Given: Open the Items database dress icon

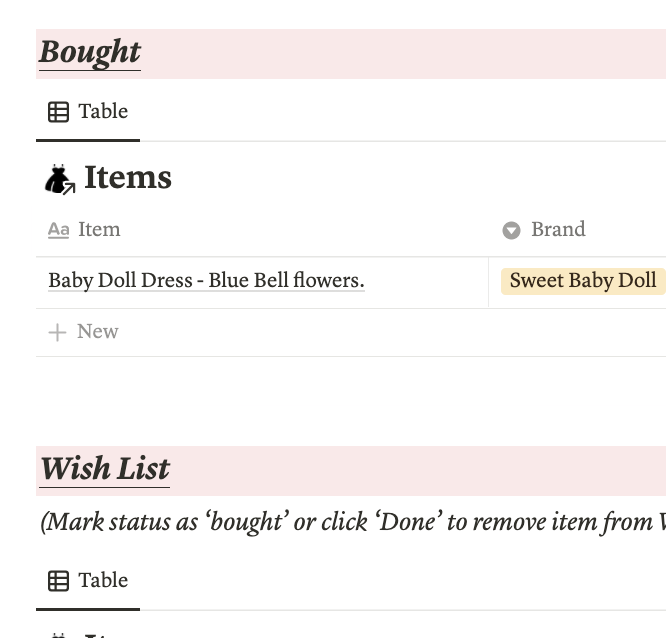Looking at the screenshot, I should (x=60, y=179).
